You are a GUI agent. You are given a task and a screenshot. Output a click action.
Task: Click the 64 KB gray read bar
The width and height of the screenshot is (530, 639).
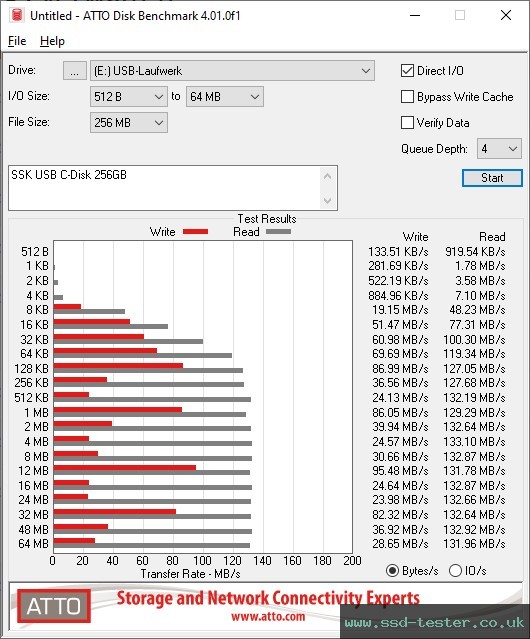point(143,355)
